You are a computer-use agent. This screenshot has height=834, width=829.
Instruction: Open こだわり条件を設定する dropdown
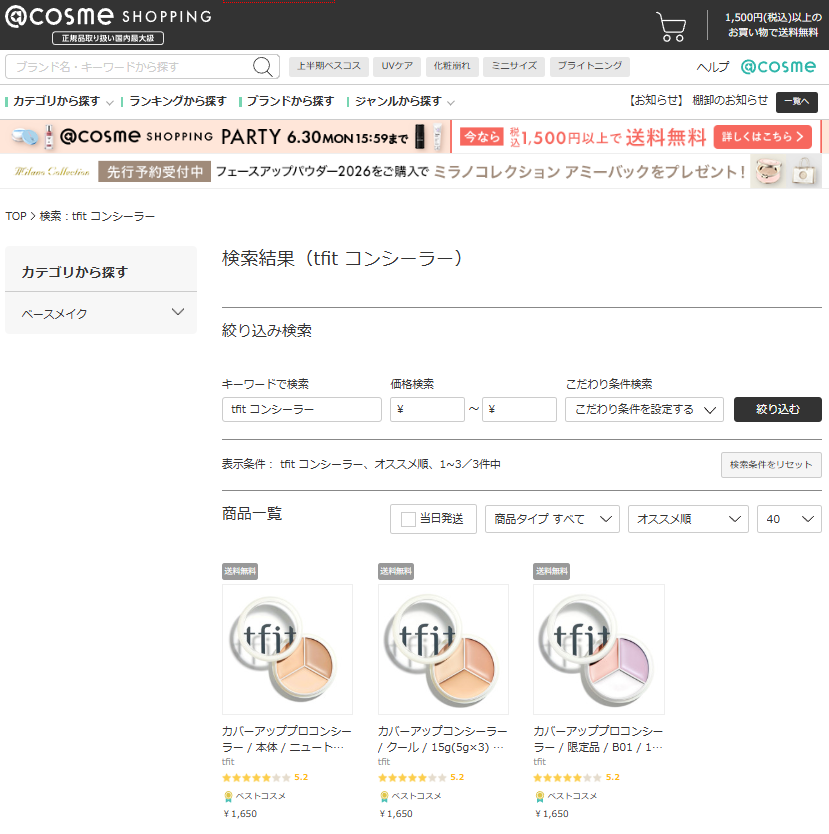click(x=644, y=410)
